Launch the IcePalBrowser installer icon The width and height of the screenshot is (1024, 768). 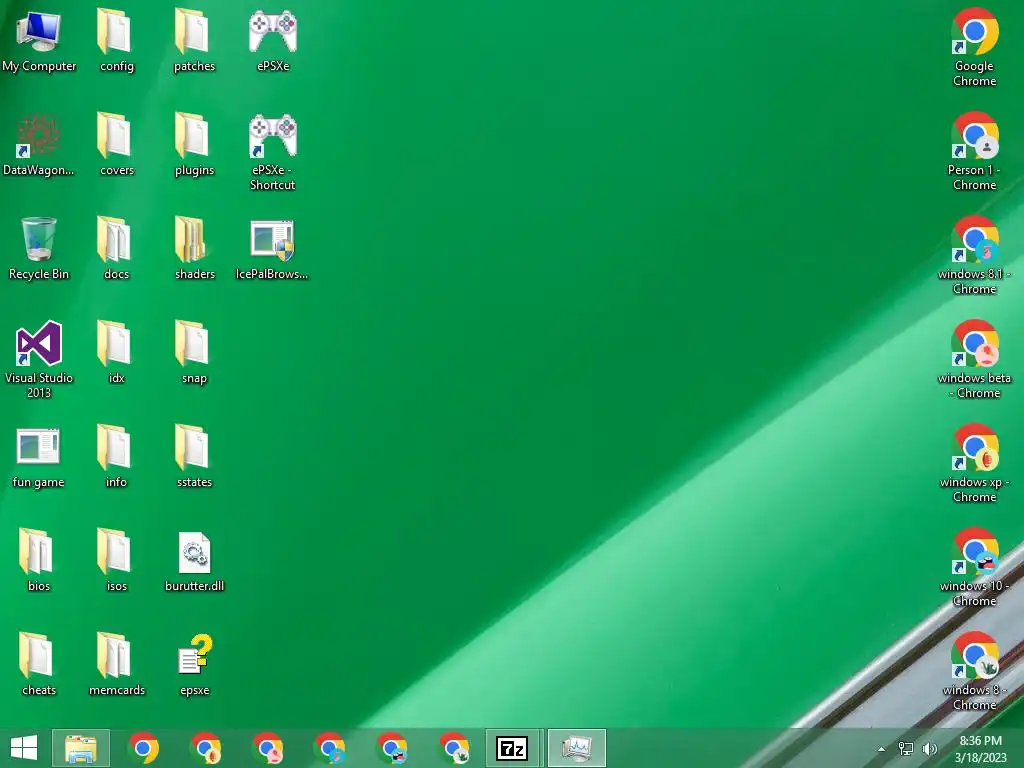click(x=272, y=249)
